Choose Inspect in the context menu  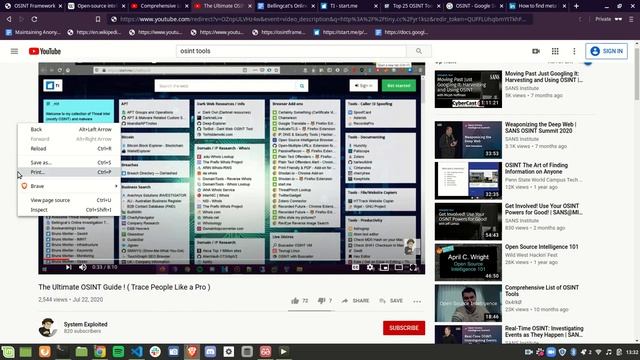tap(69, 210)
